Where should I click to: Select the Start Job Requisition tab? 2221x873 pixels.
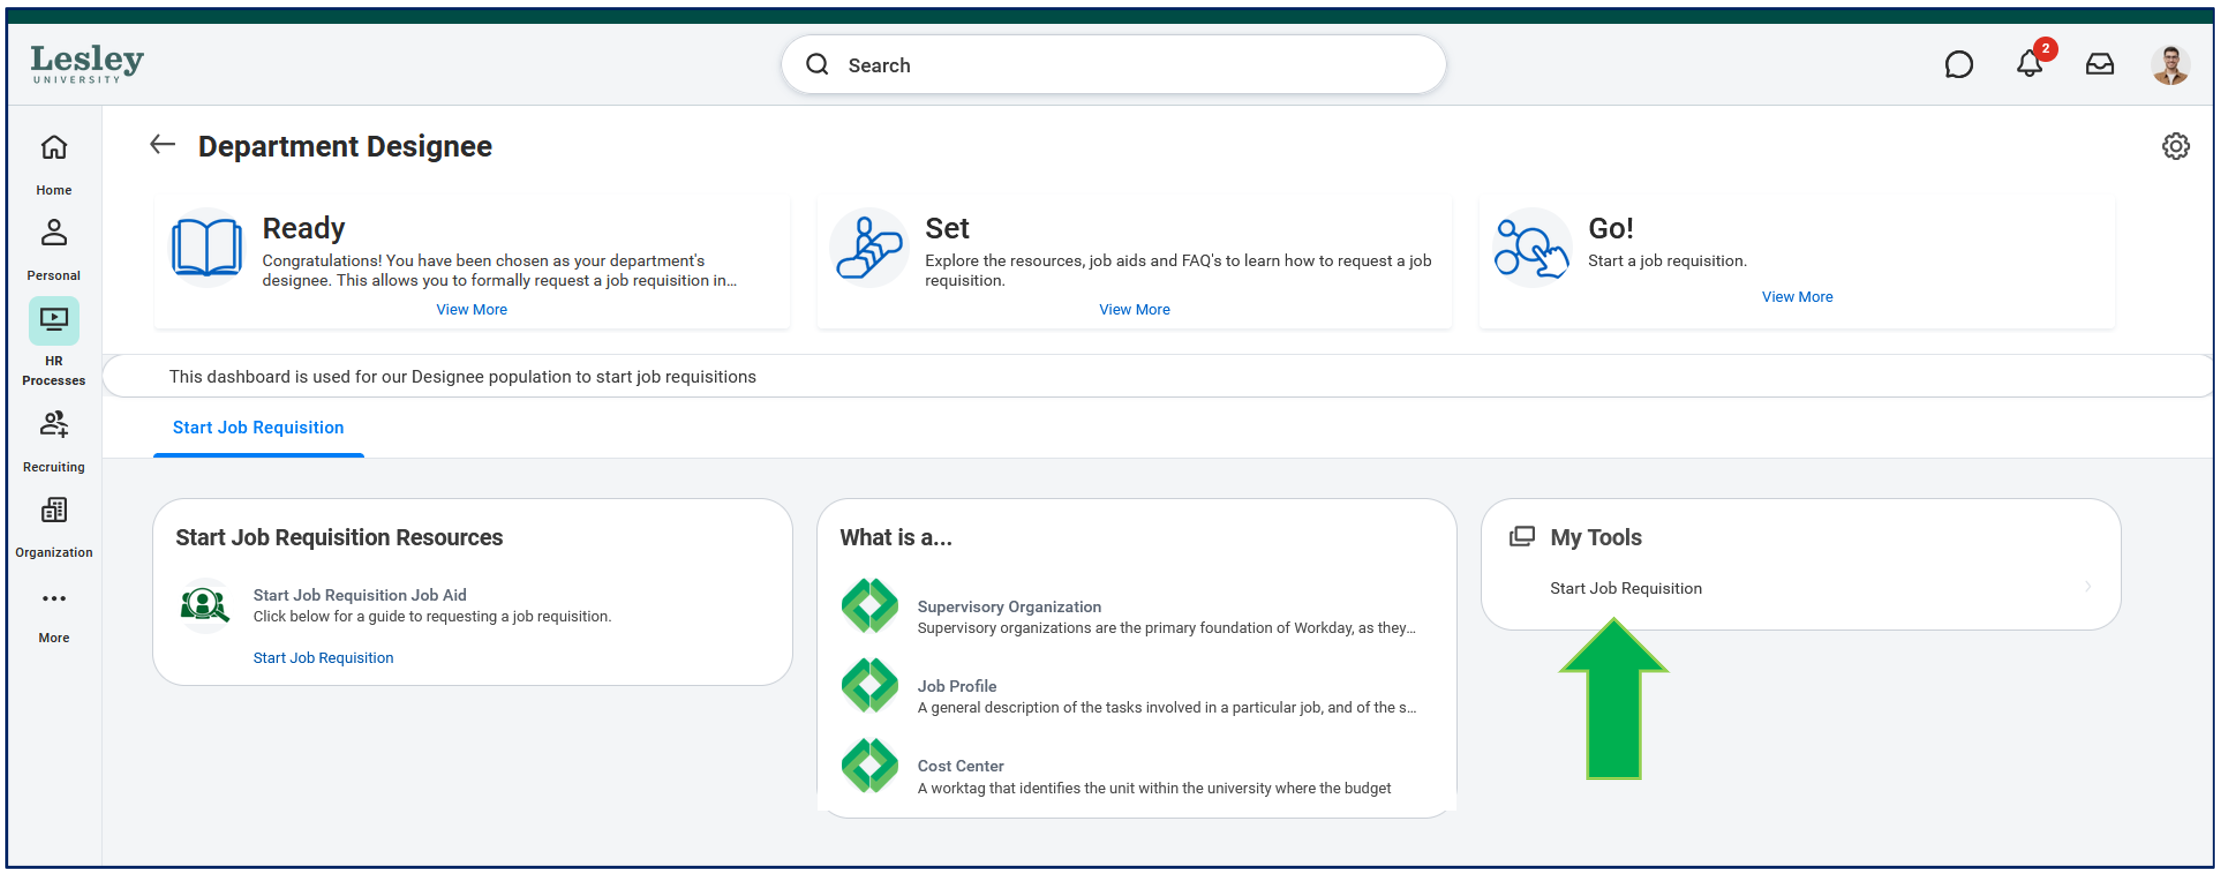click(258, 428)
